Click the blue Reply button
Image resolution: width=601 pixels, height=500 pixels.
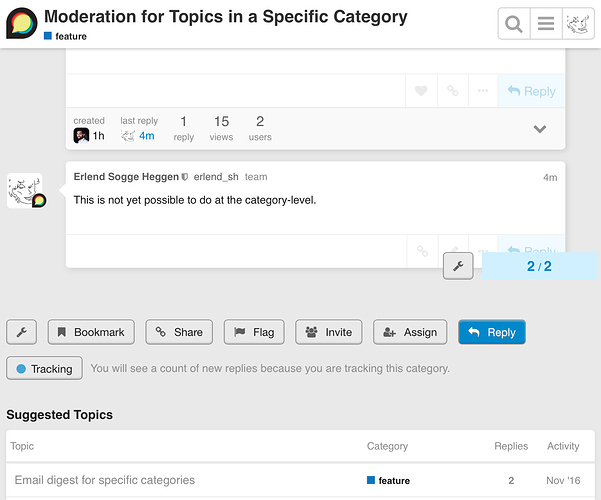click(x=492, y=332)
